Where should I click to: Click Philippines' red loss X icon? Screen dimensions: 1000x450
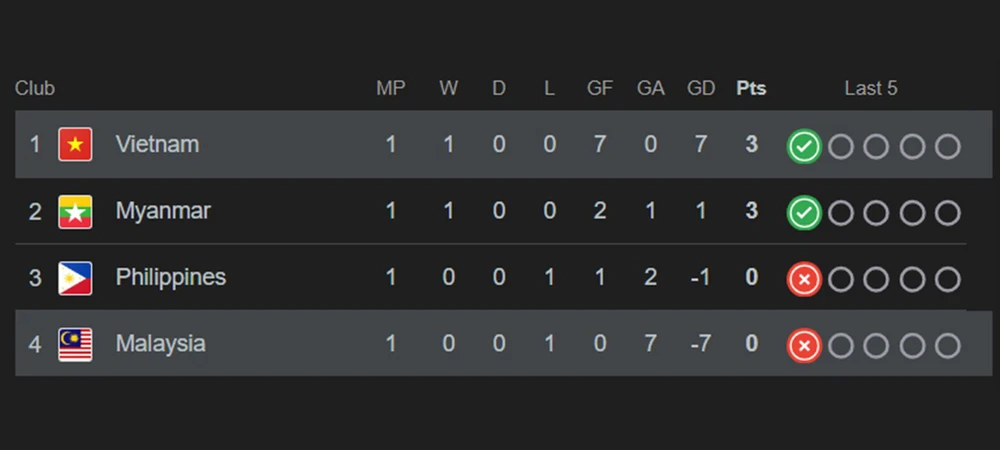pyautogui.click(x=804, y=280)
